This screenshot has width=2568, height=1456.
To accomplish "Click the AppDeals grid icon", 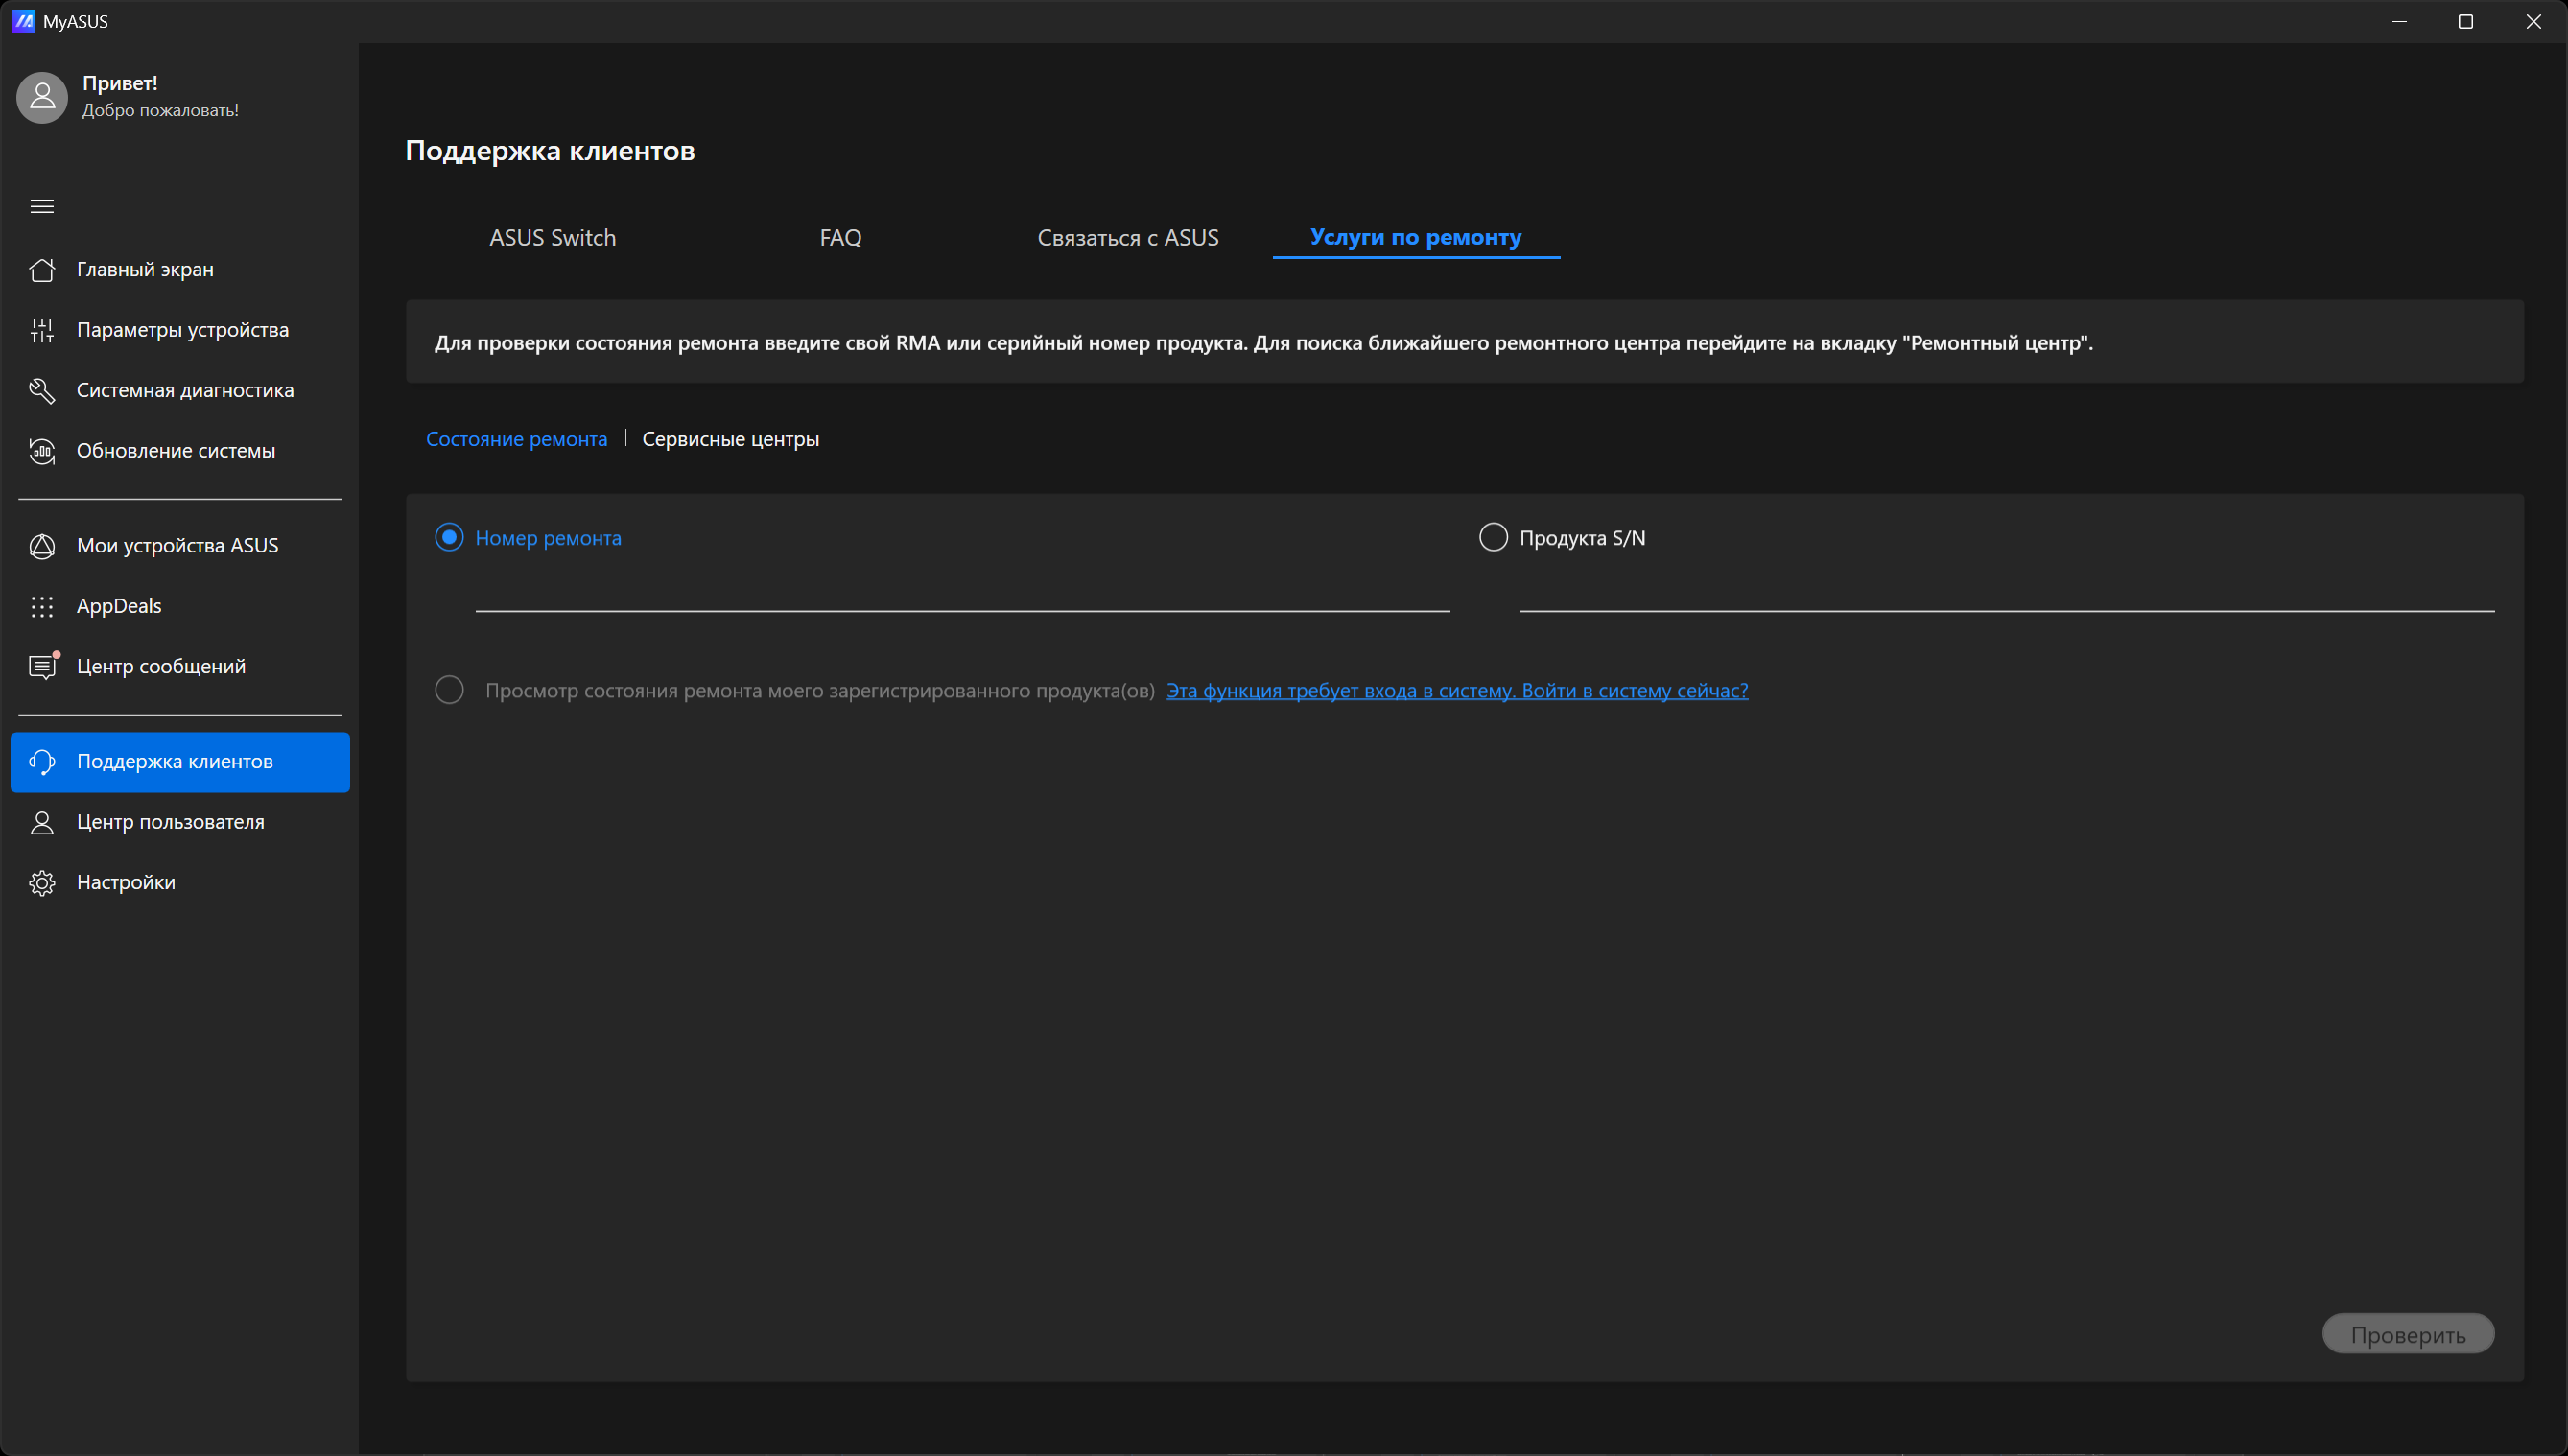I will 42,606.
